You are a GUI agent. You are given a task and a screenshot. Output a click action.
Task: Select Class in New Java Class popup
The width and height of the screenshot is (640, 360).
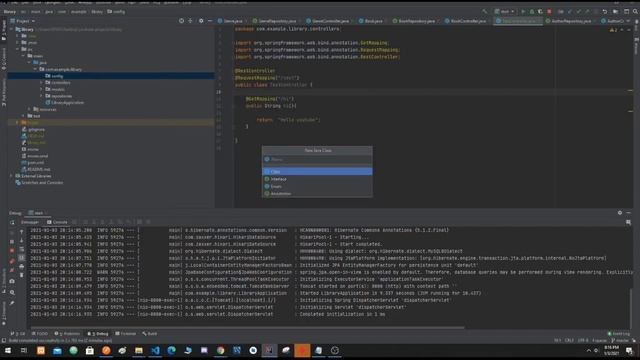click(x=317, y=171)
